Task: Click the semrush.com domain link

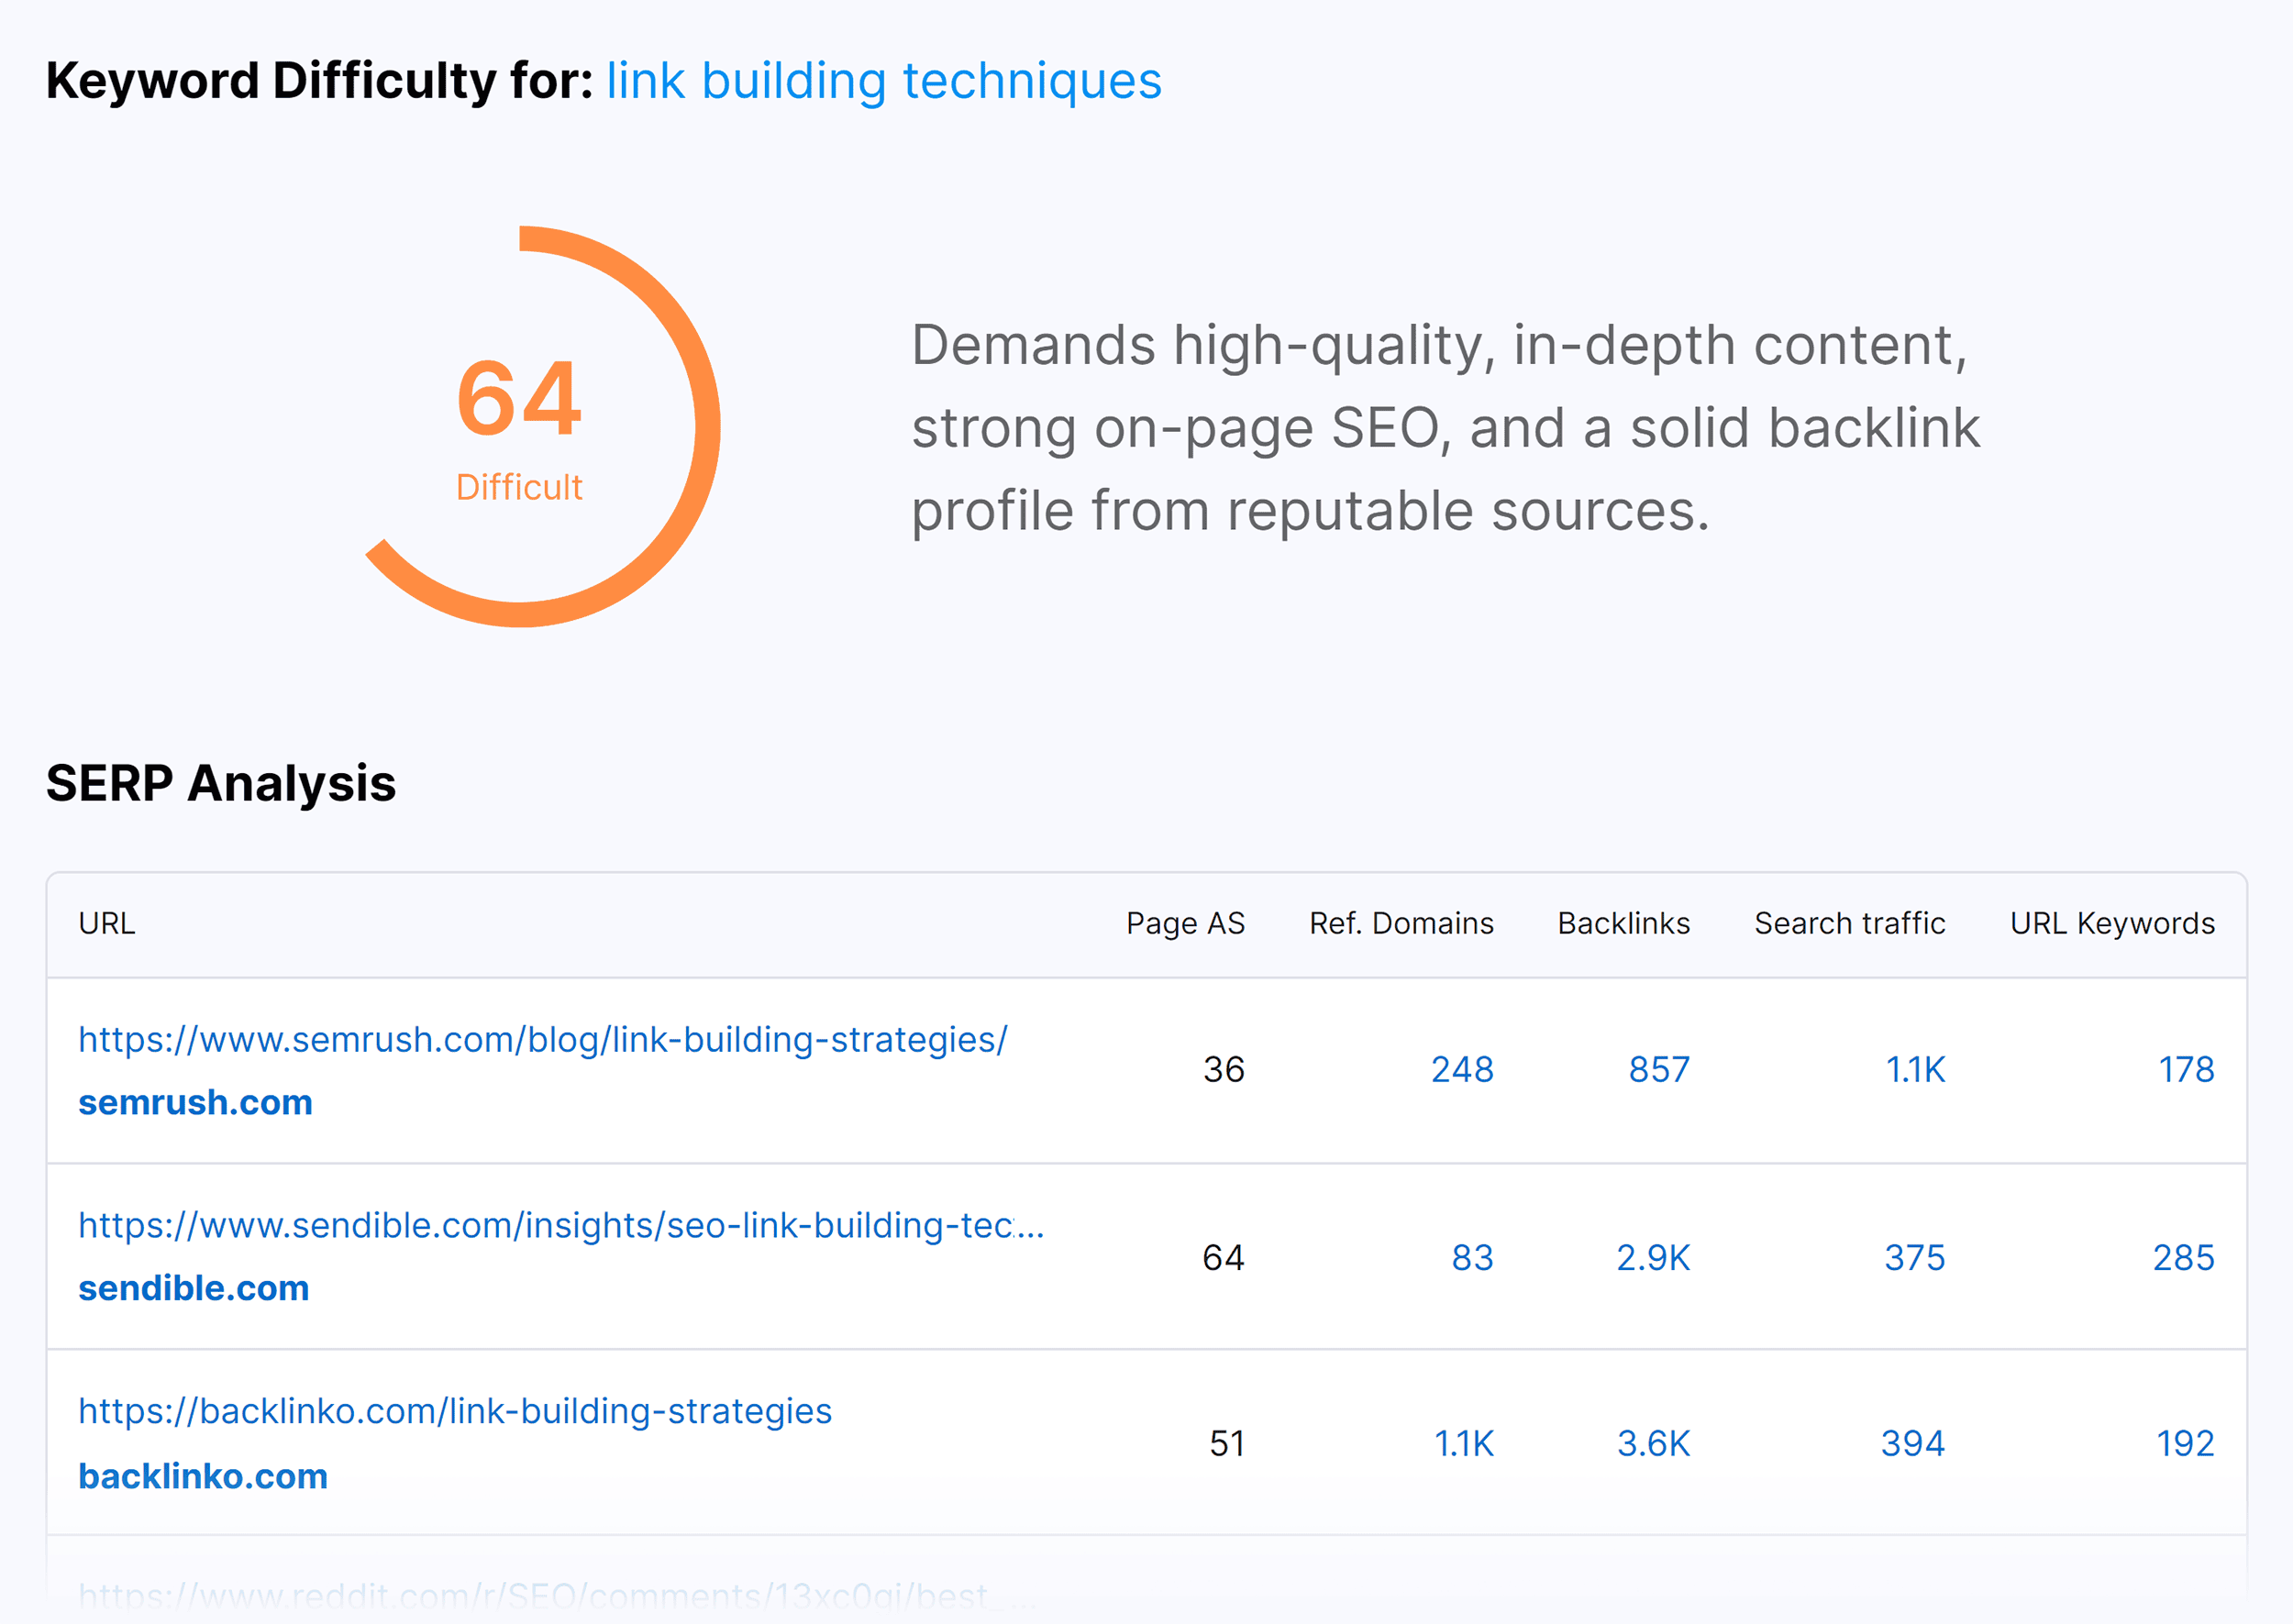Action: tap(194, 1102)
